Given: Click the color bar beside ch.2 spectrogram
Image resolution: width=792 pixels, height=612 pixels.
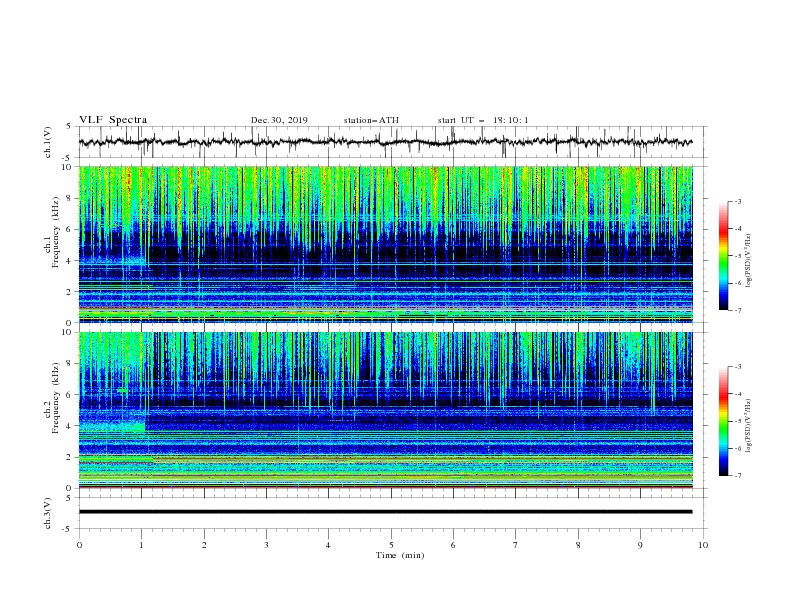Looking at the screenshot, I should [723, 421].
